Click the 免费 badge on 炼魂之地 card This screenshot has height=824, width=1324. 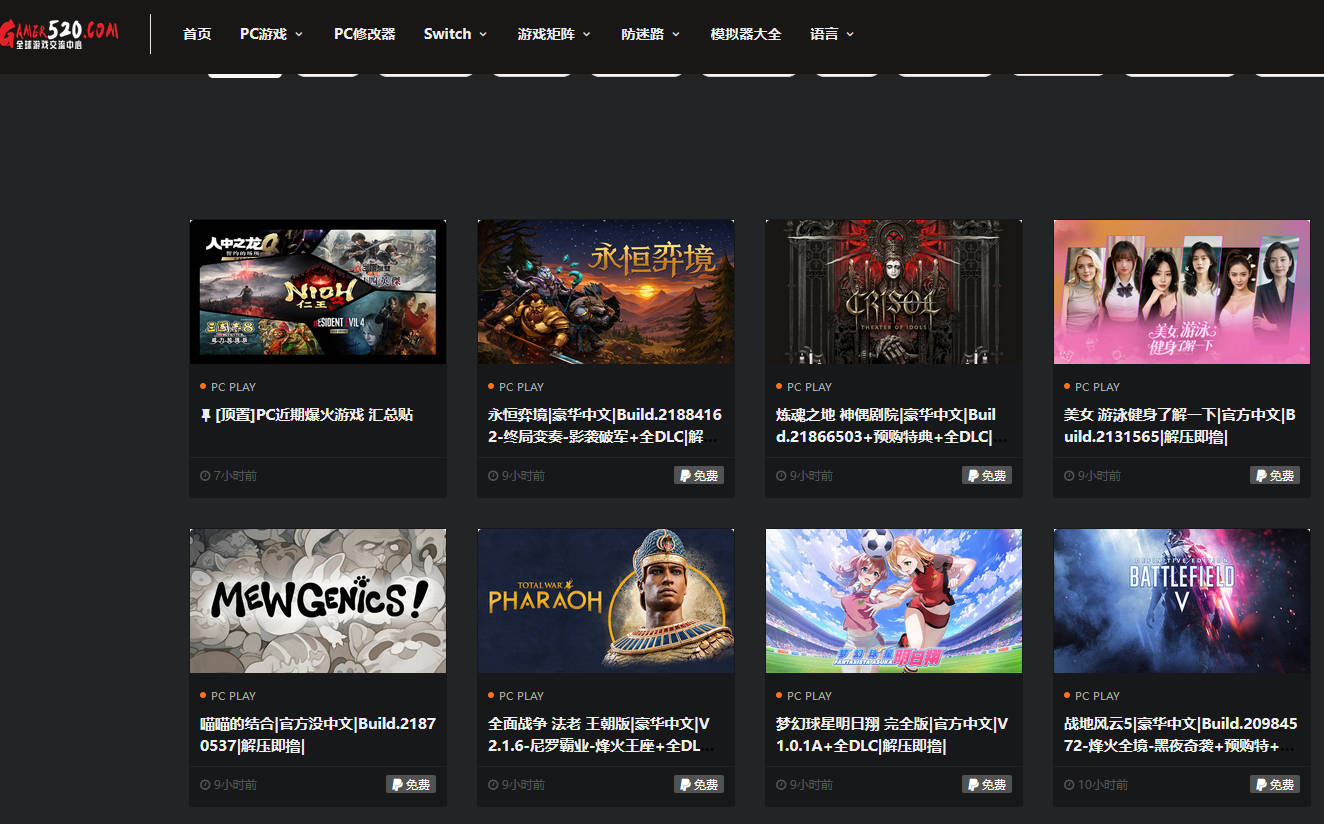tap(987, 476)
